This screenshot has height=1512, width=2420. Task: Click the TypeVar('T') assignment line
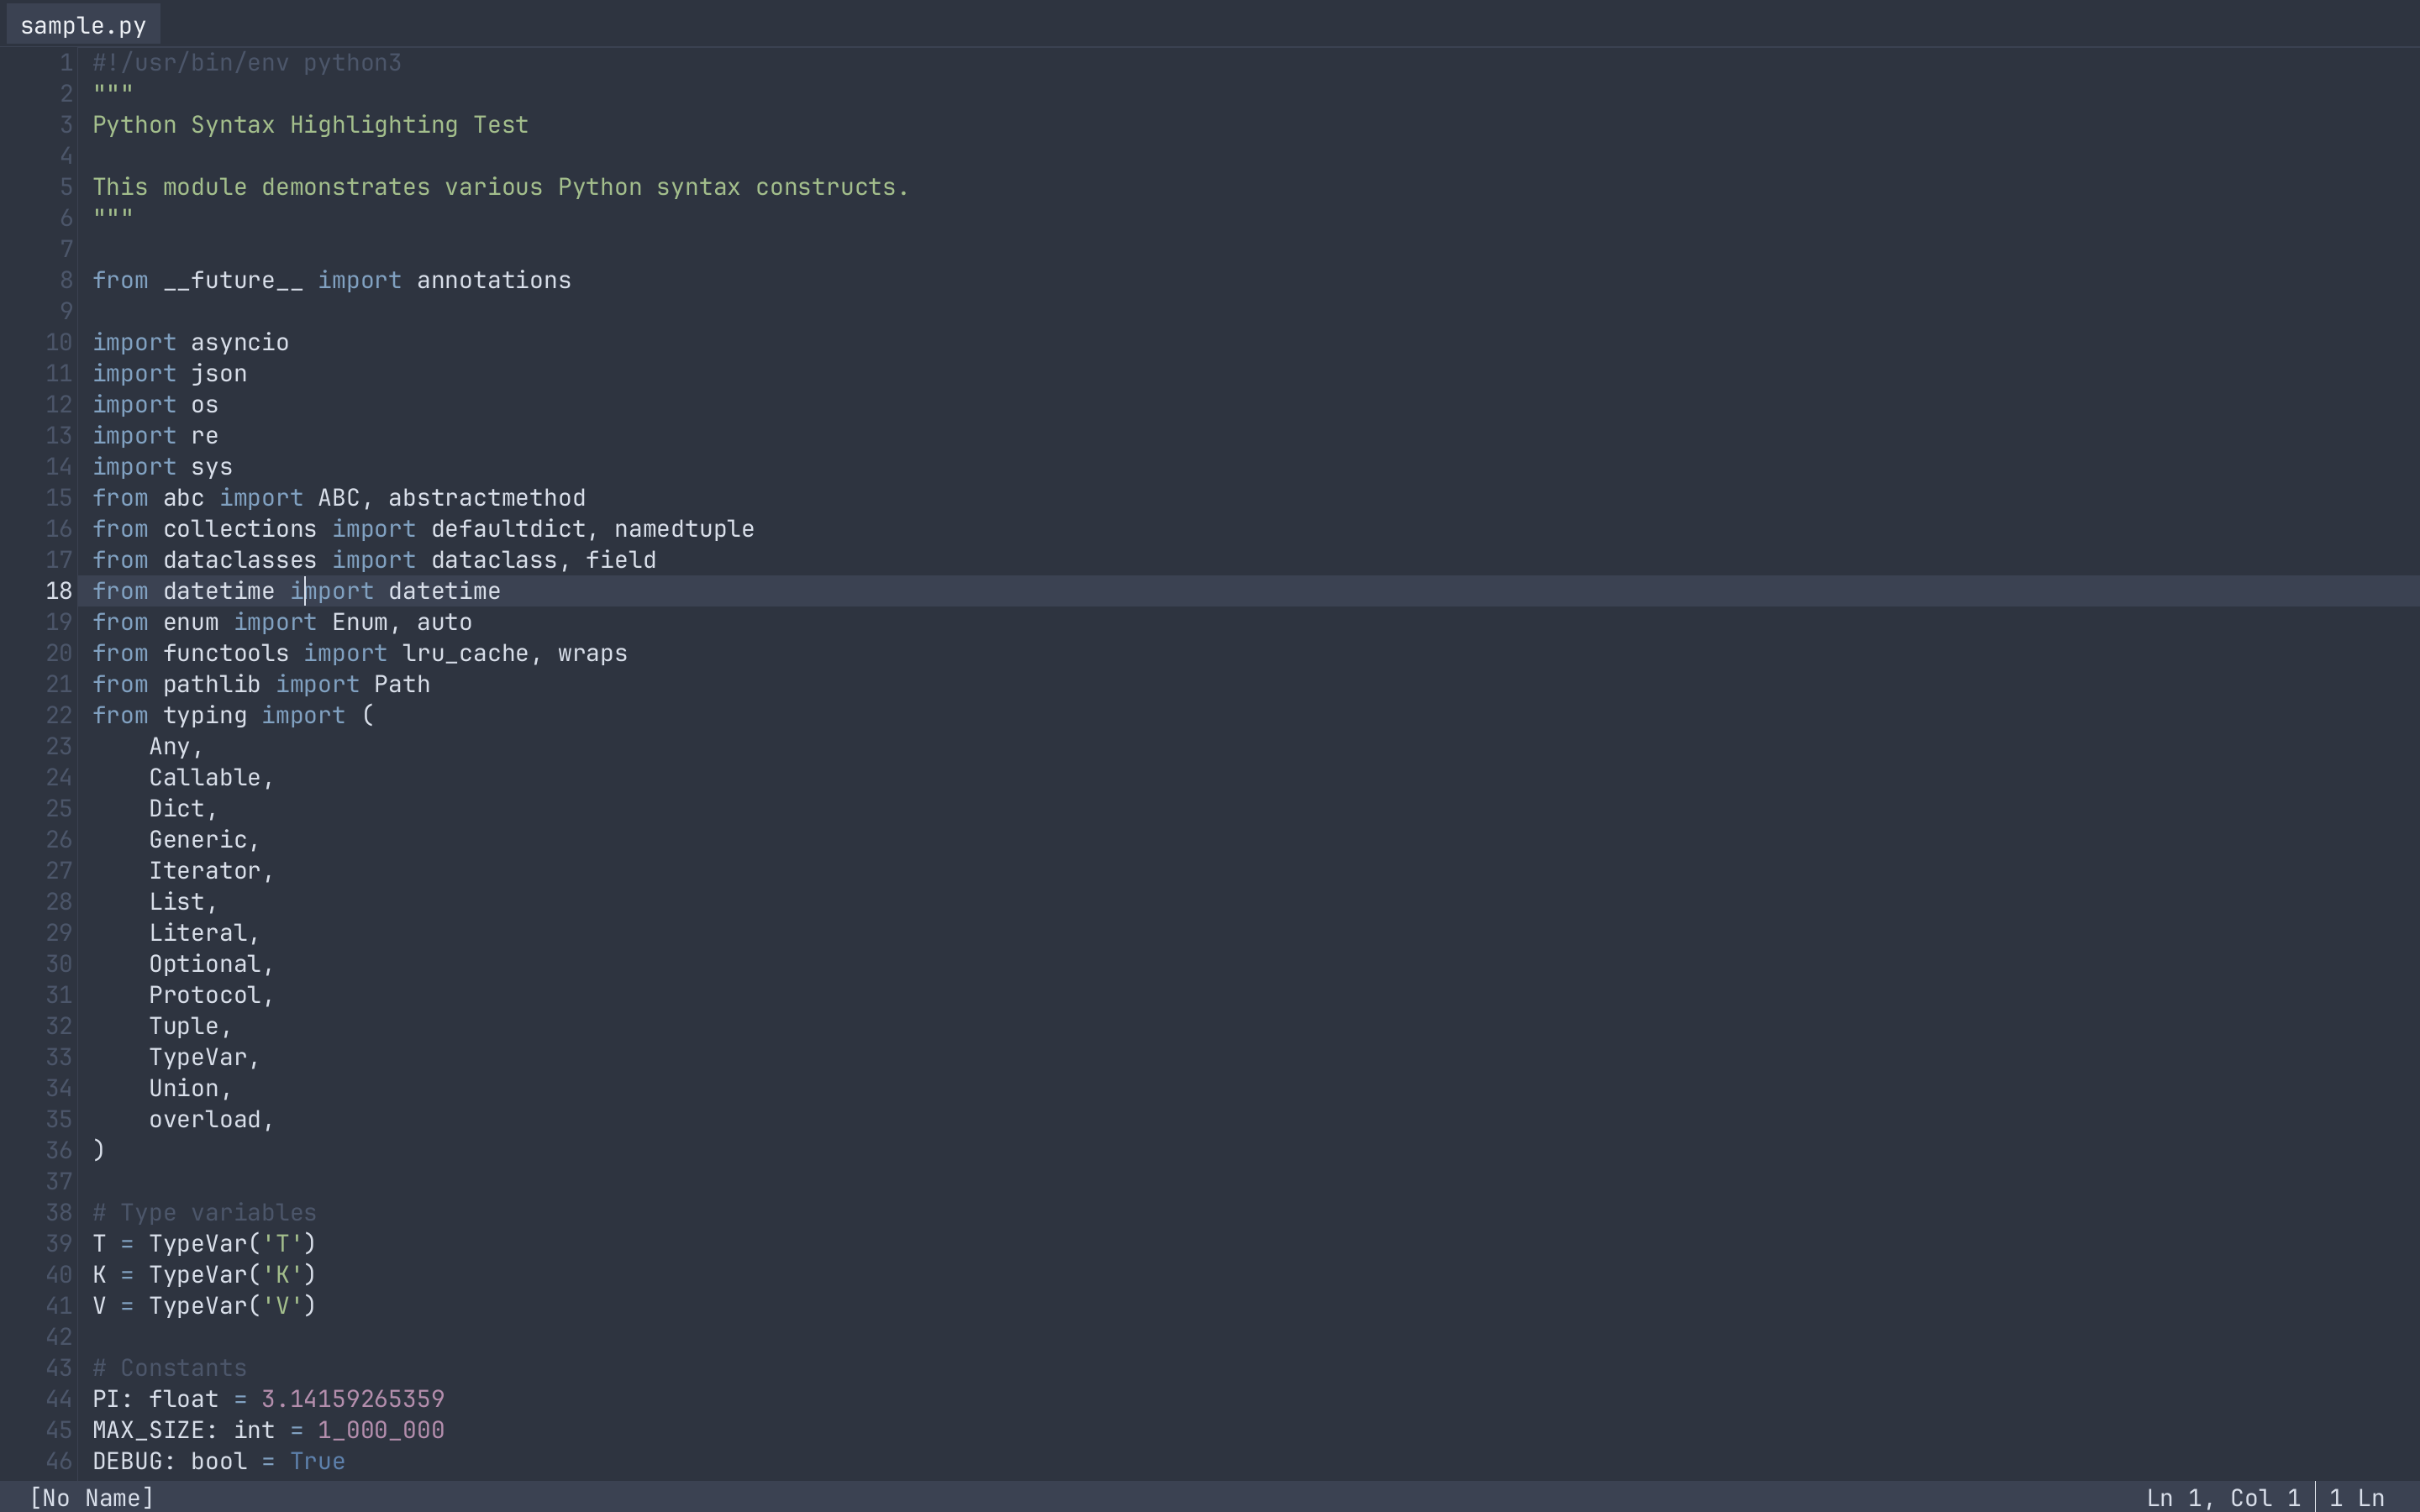tap(204, 1243)
